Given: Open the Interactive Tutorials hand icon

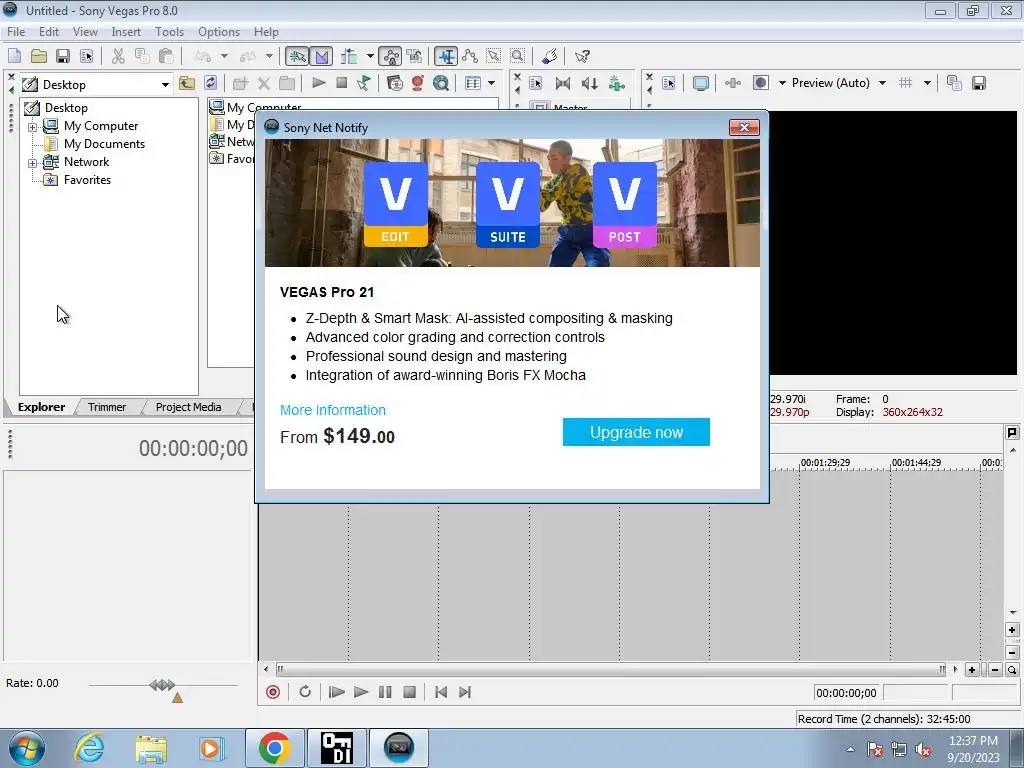Looking at the screenshot, I should point(550,56).
